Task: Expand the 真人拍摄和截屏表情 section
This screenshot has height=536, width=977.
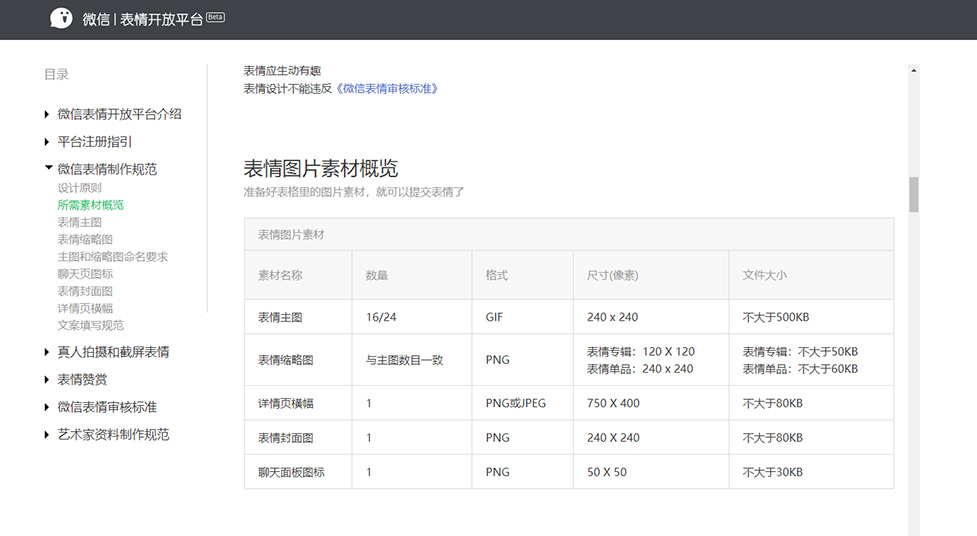Action: [x=47, y=352]
